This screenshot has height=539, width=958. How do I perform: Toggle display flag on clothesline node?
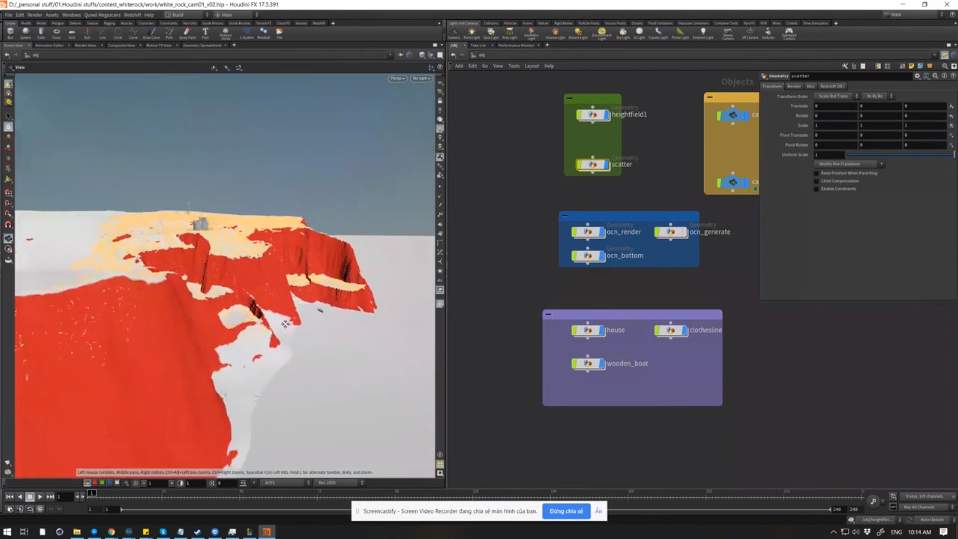click(684, 331)
